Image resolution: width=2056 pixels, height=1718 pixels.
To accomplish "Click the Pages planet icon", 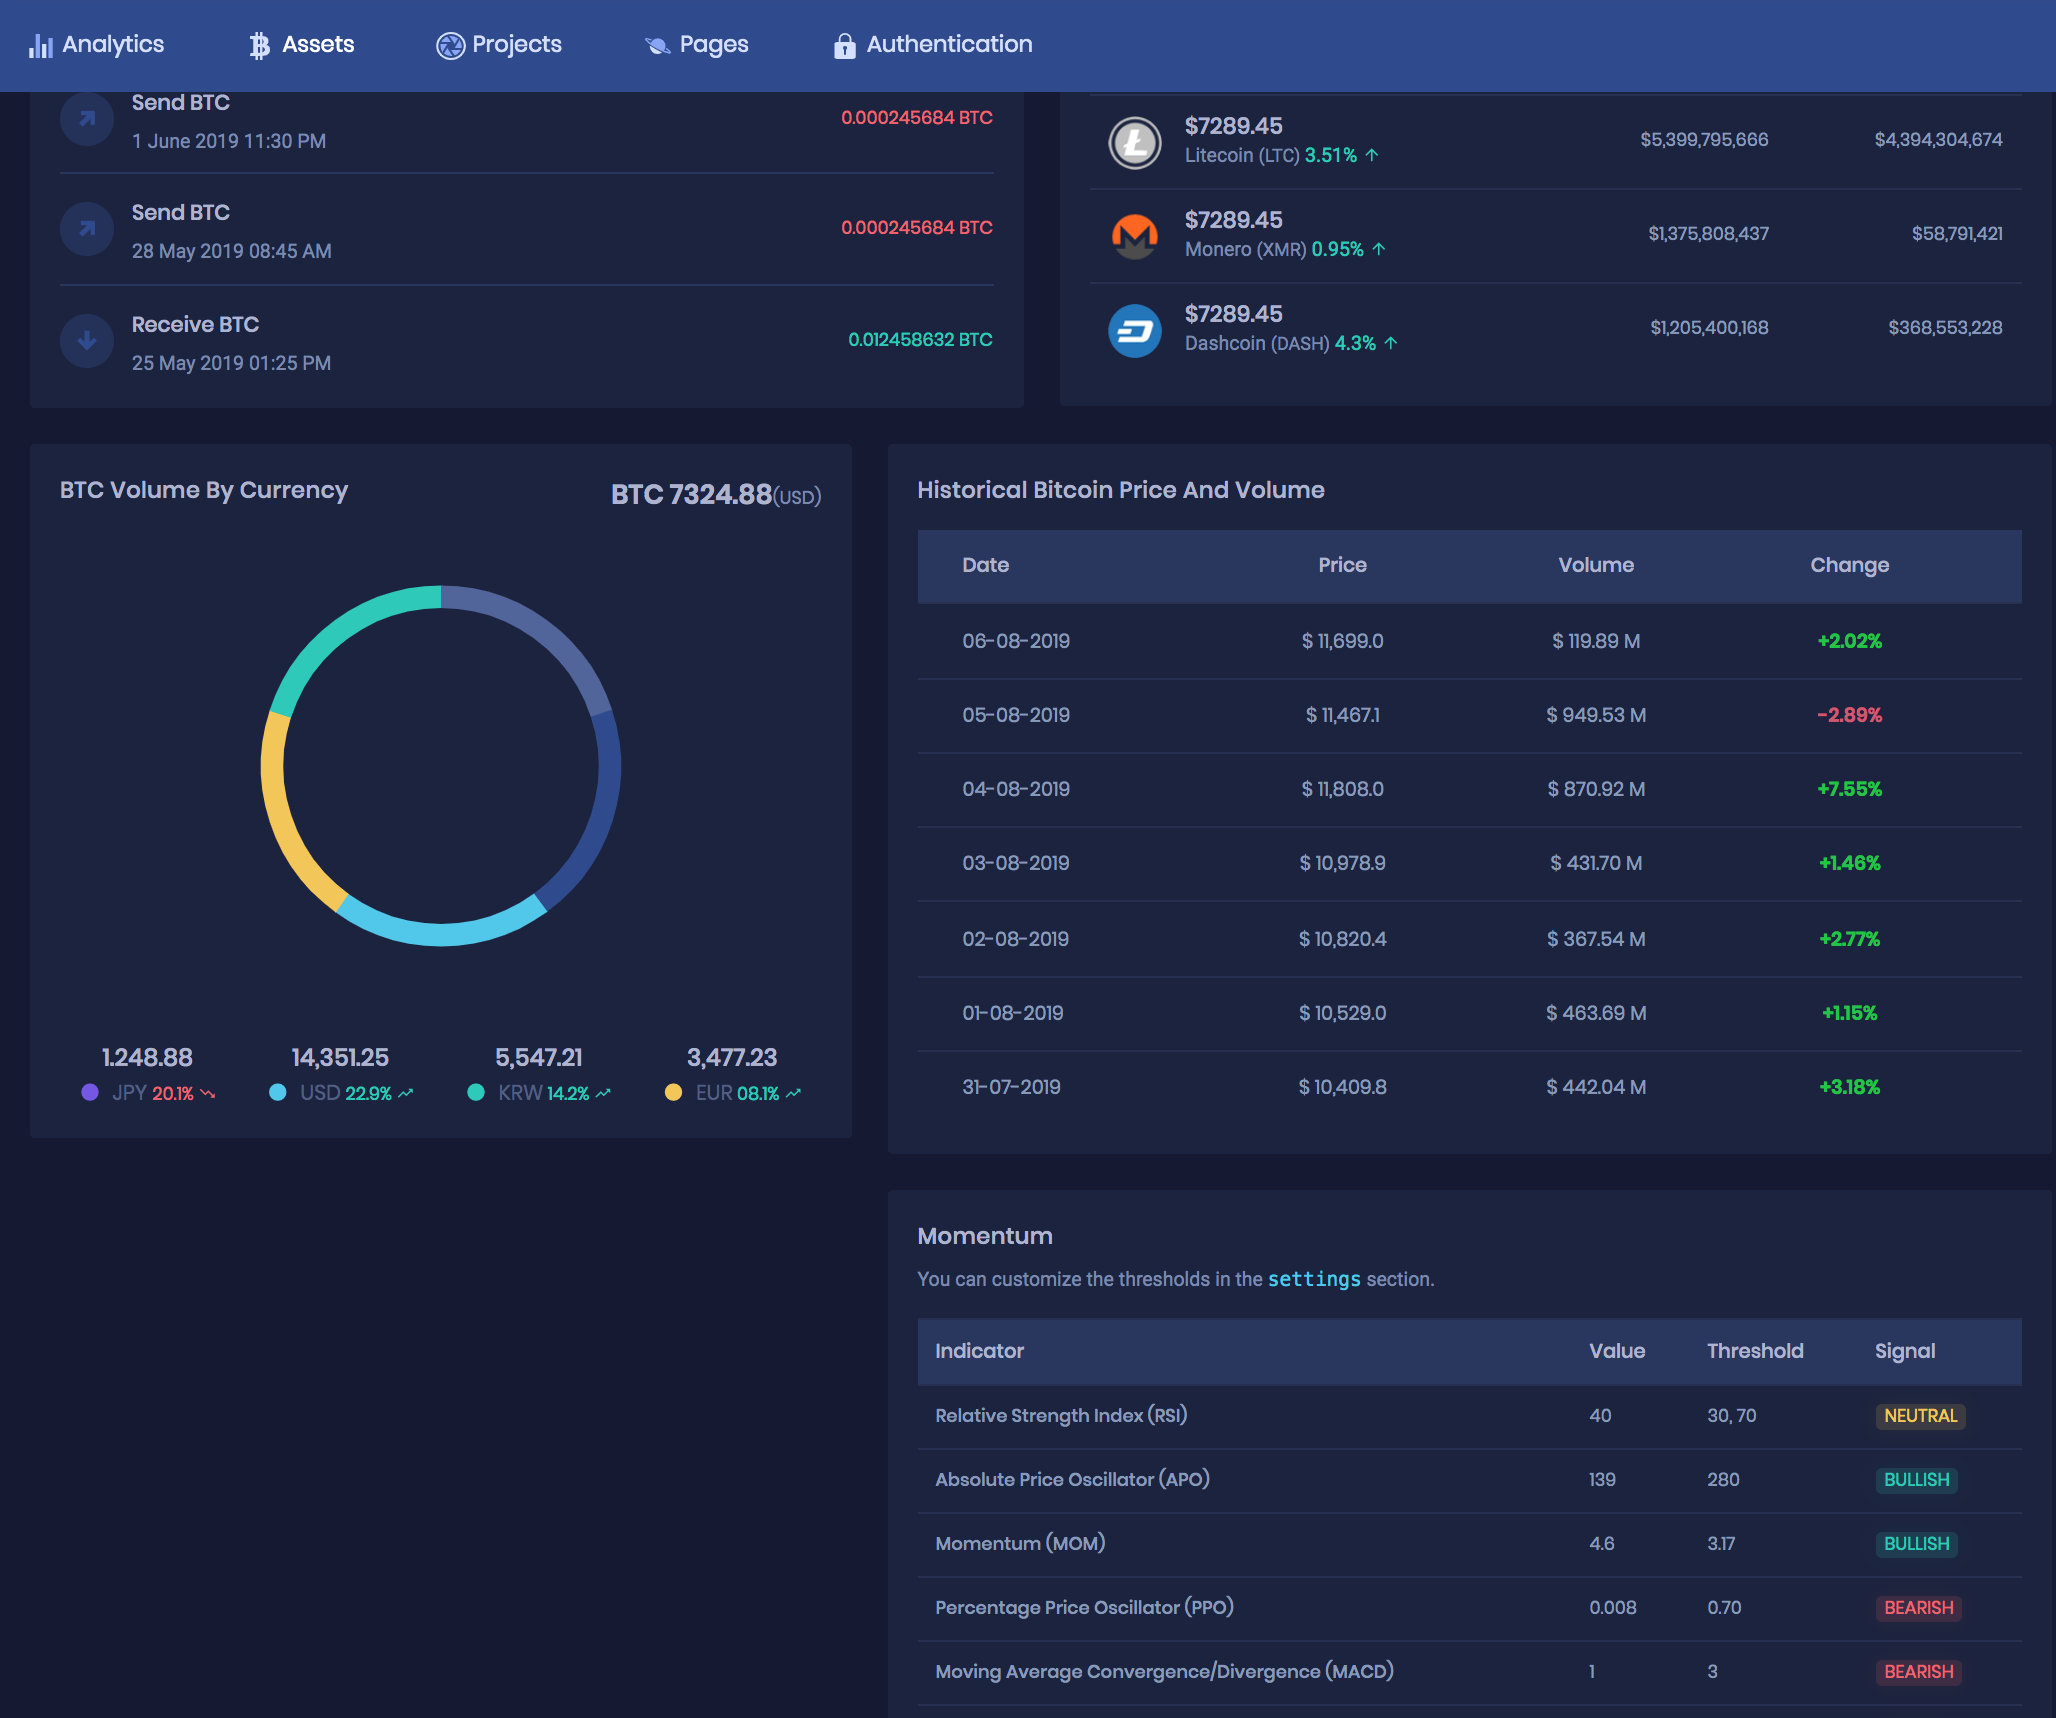I will coord(657,45).
